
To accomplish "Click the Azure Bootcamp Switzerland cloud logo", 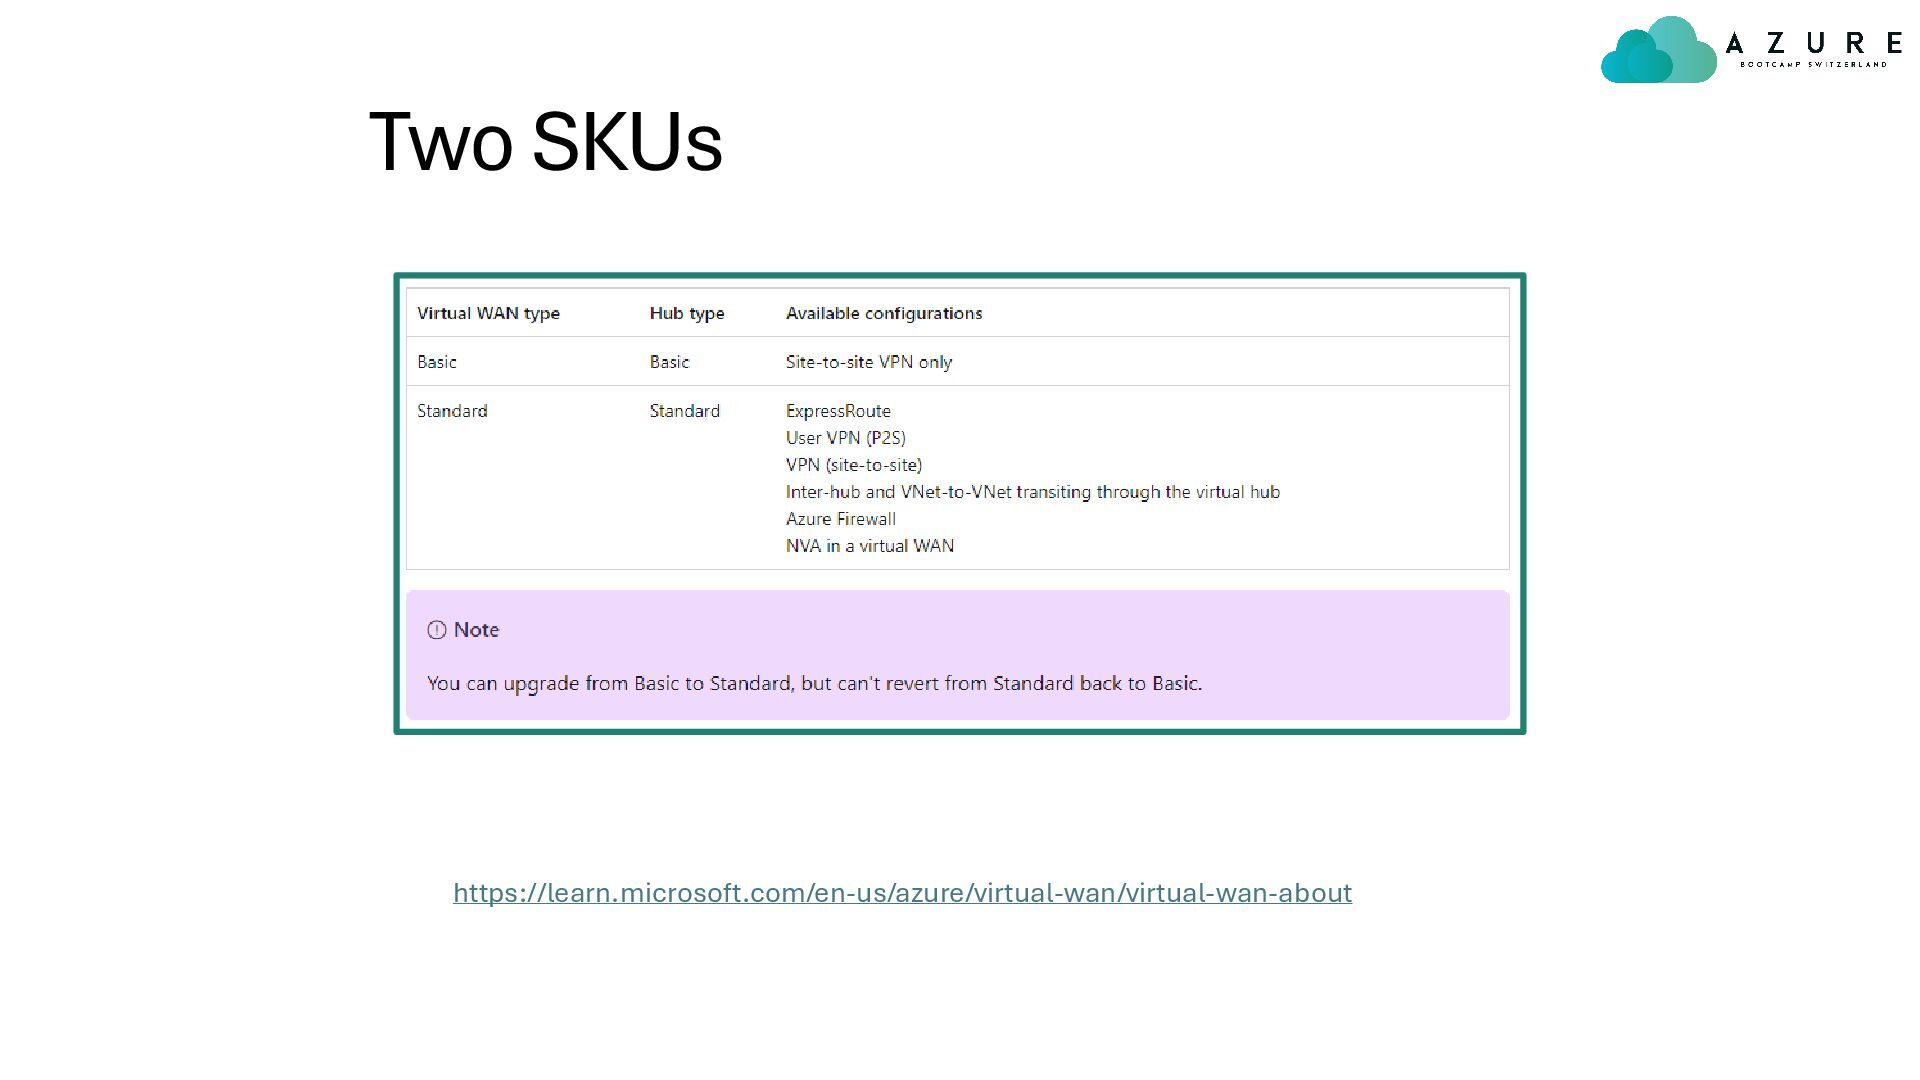I will tap(1659, 49).
